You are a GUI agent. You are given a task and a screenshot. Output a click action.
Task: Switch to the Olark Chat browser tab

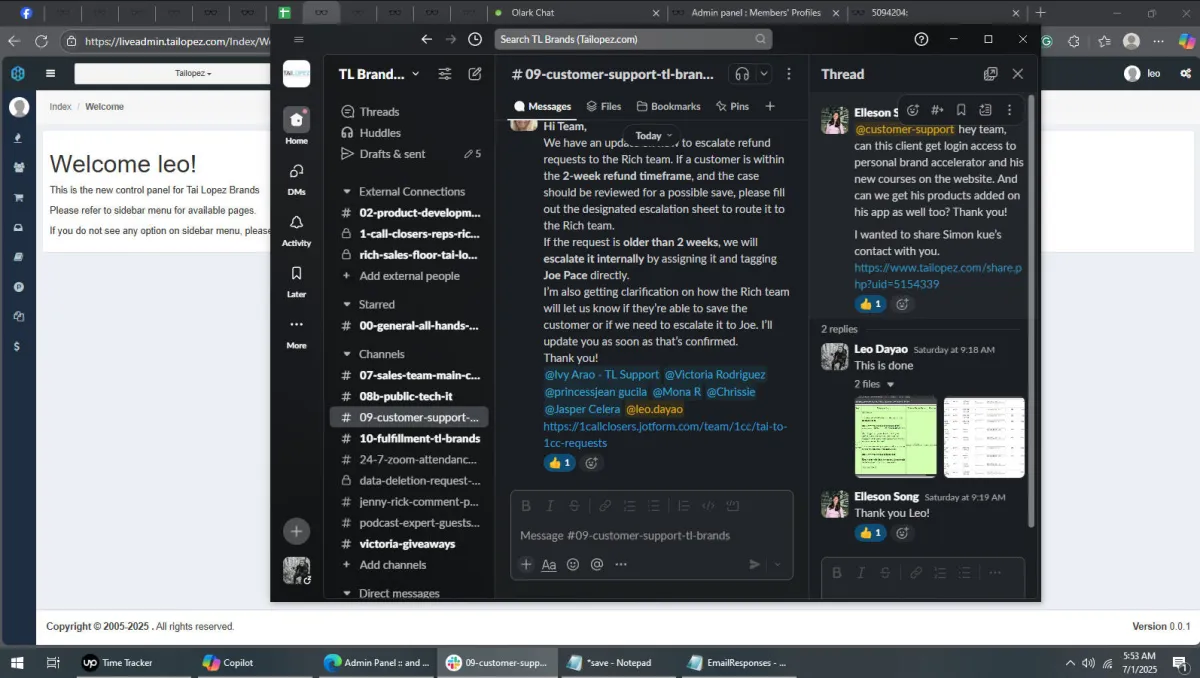click(578, 13)
